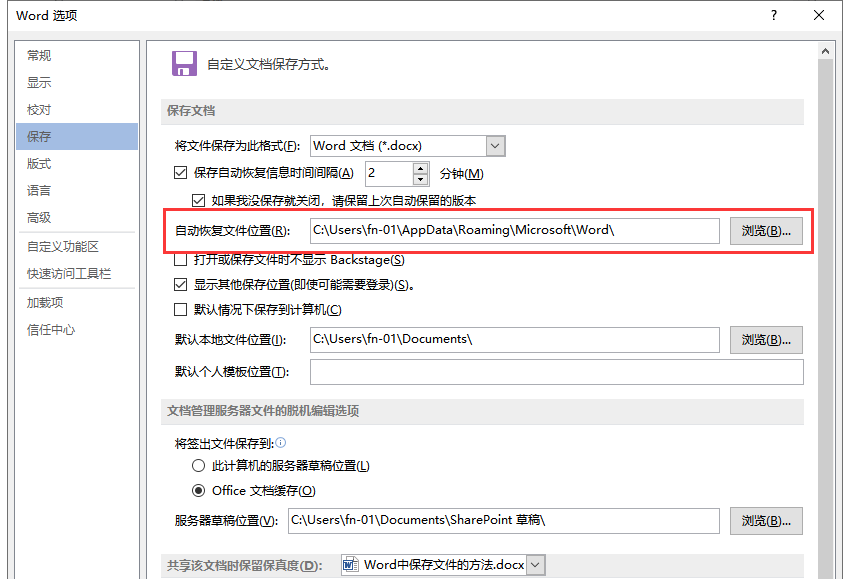Toggle 如果我没保存就关闭 keep last version checkbox
850x579 pixels.
198,201
